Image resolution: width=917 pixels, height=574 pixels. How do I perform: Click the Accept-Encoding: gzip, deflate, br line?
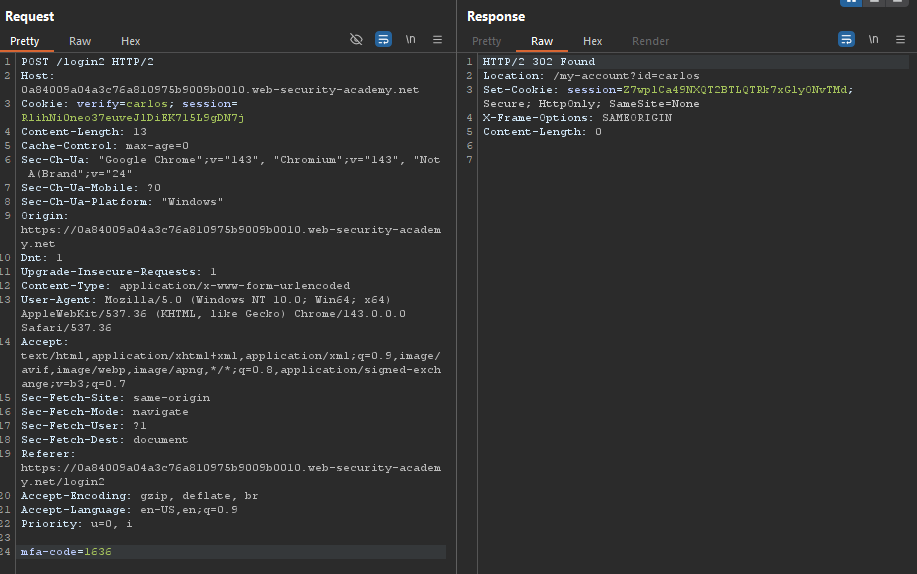140,496
